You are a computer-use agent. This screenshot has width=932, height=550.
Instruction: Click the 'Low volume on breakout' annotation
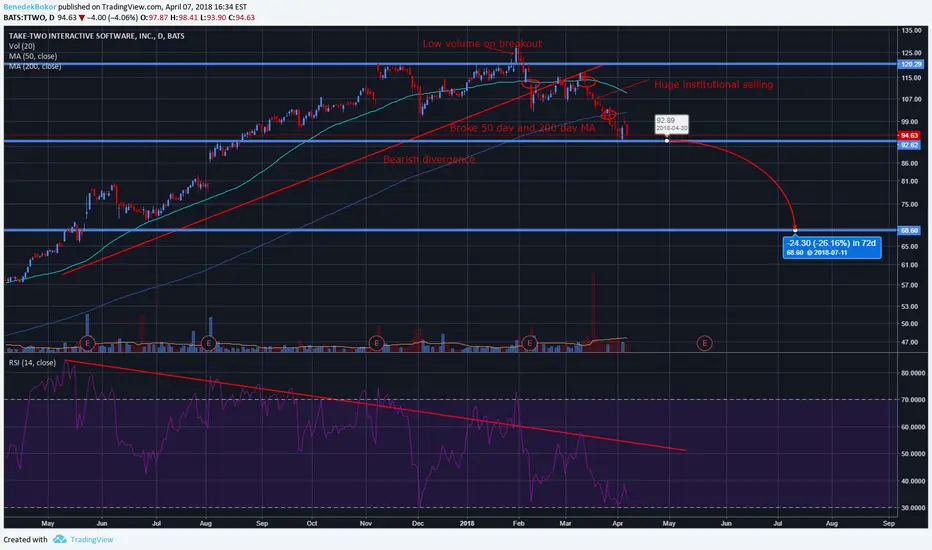point(482,43)
